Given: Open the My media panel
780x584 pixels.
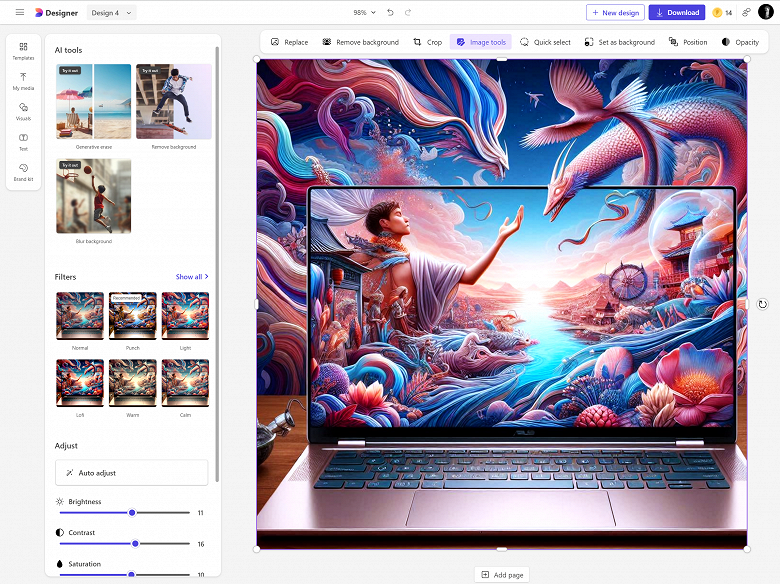Looking at the screenshot, I should pos(23,82).
